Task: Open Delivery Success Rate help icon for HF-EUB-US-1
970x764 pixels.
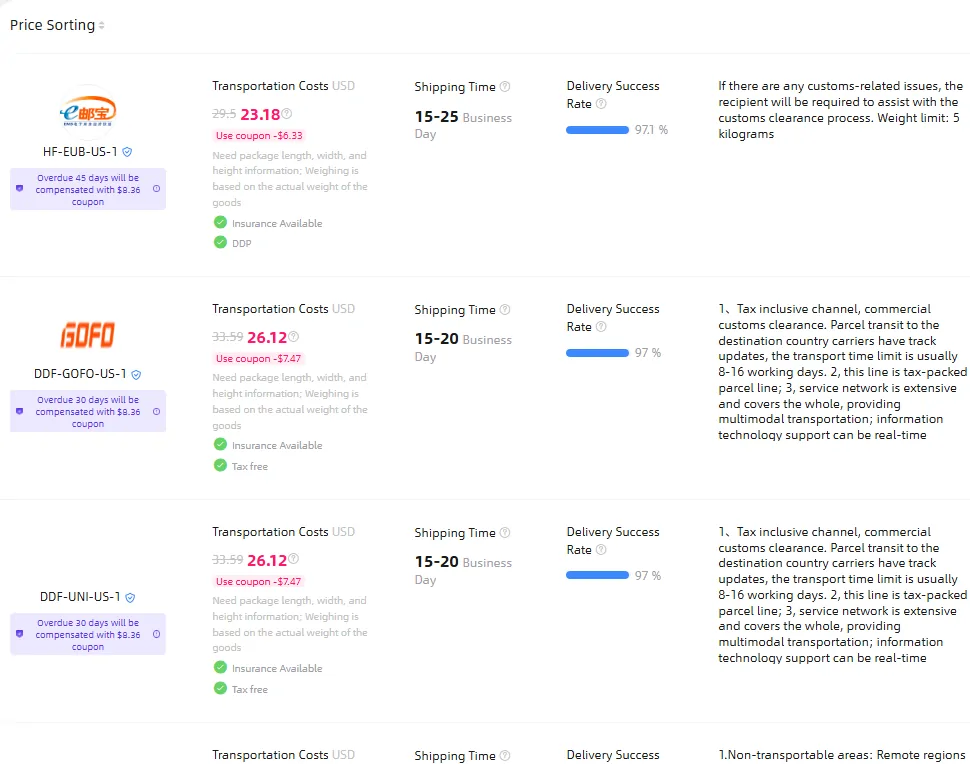Action: [x=601, y=104]
